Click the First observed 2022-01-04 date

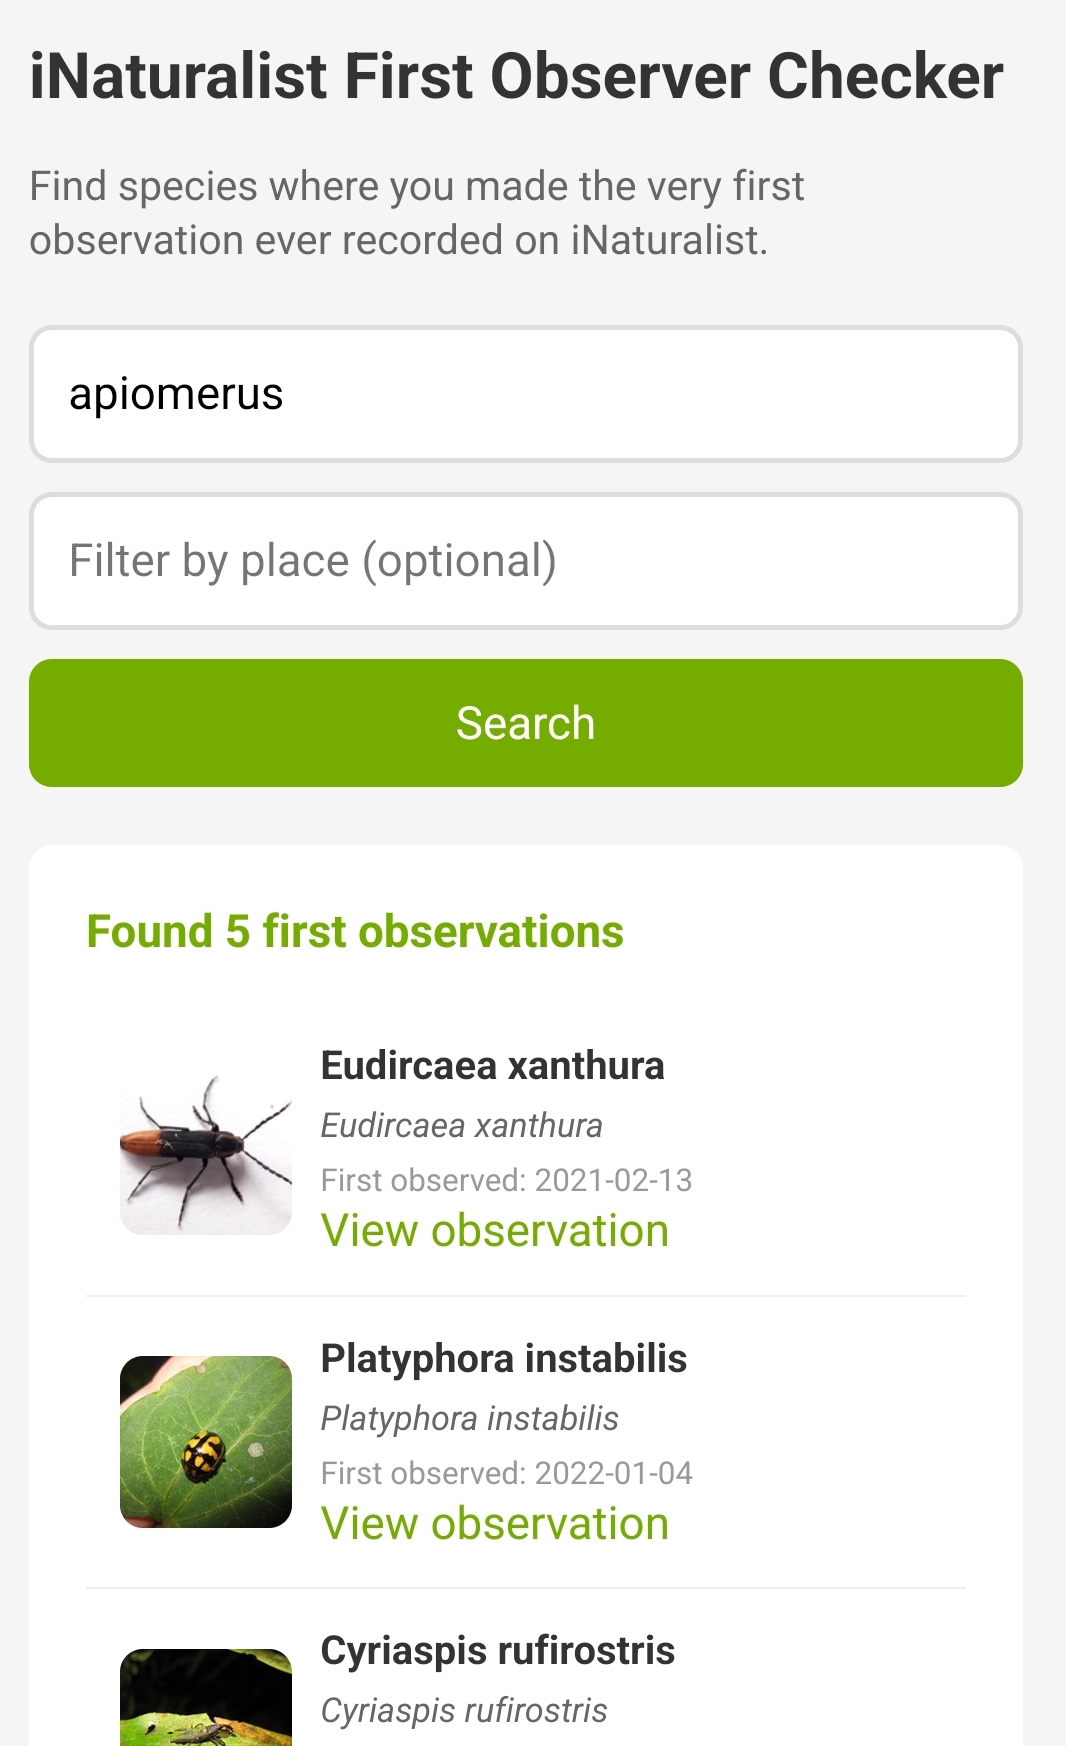click(x=506, y=1474)
